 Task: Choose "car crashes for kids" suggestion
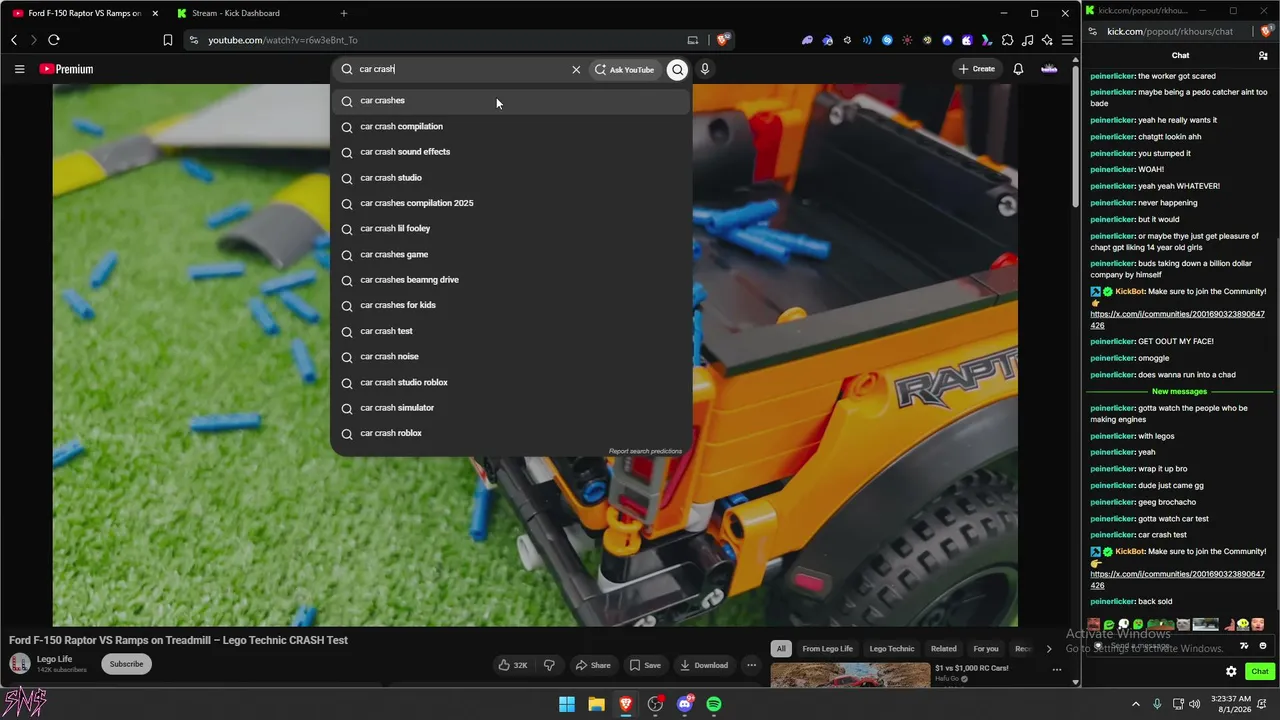(511, 305)
